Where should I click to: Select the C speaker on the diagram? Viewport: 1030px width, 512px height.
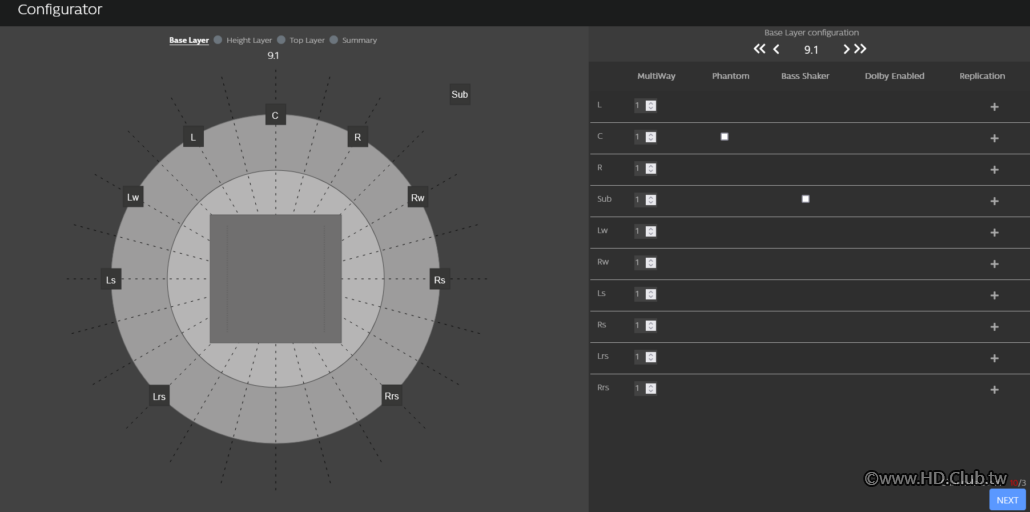pos(275,114)
